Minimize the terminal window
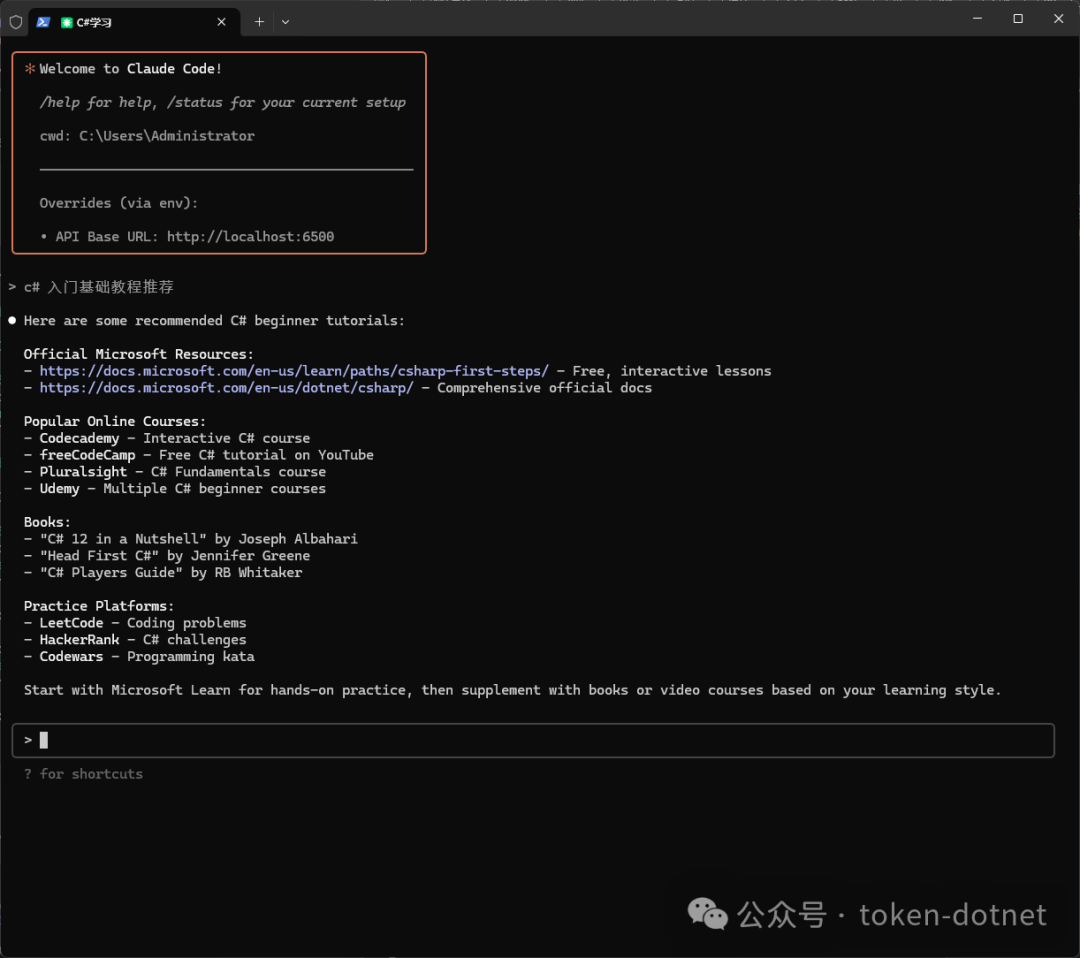Image resolution: width=1080 pixels, height=958 pixels. tap(977, 19)
